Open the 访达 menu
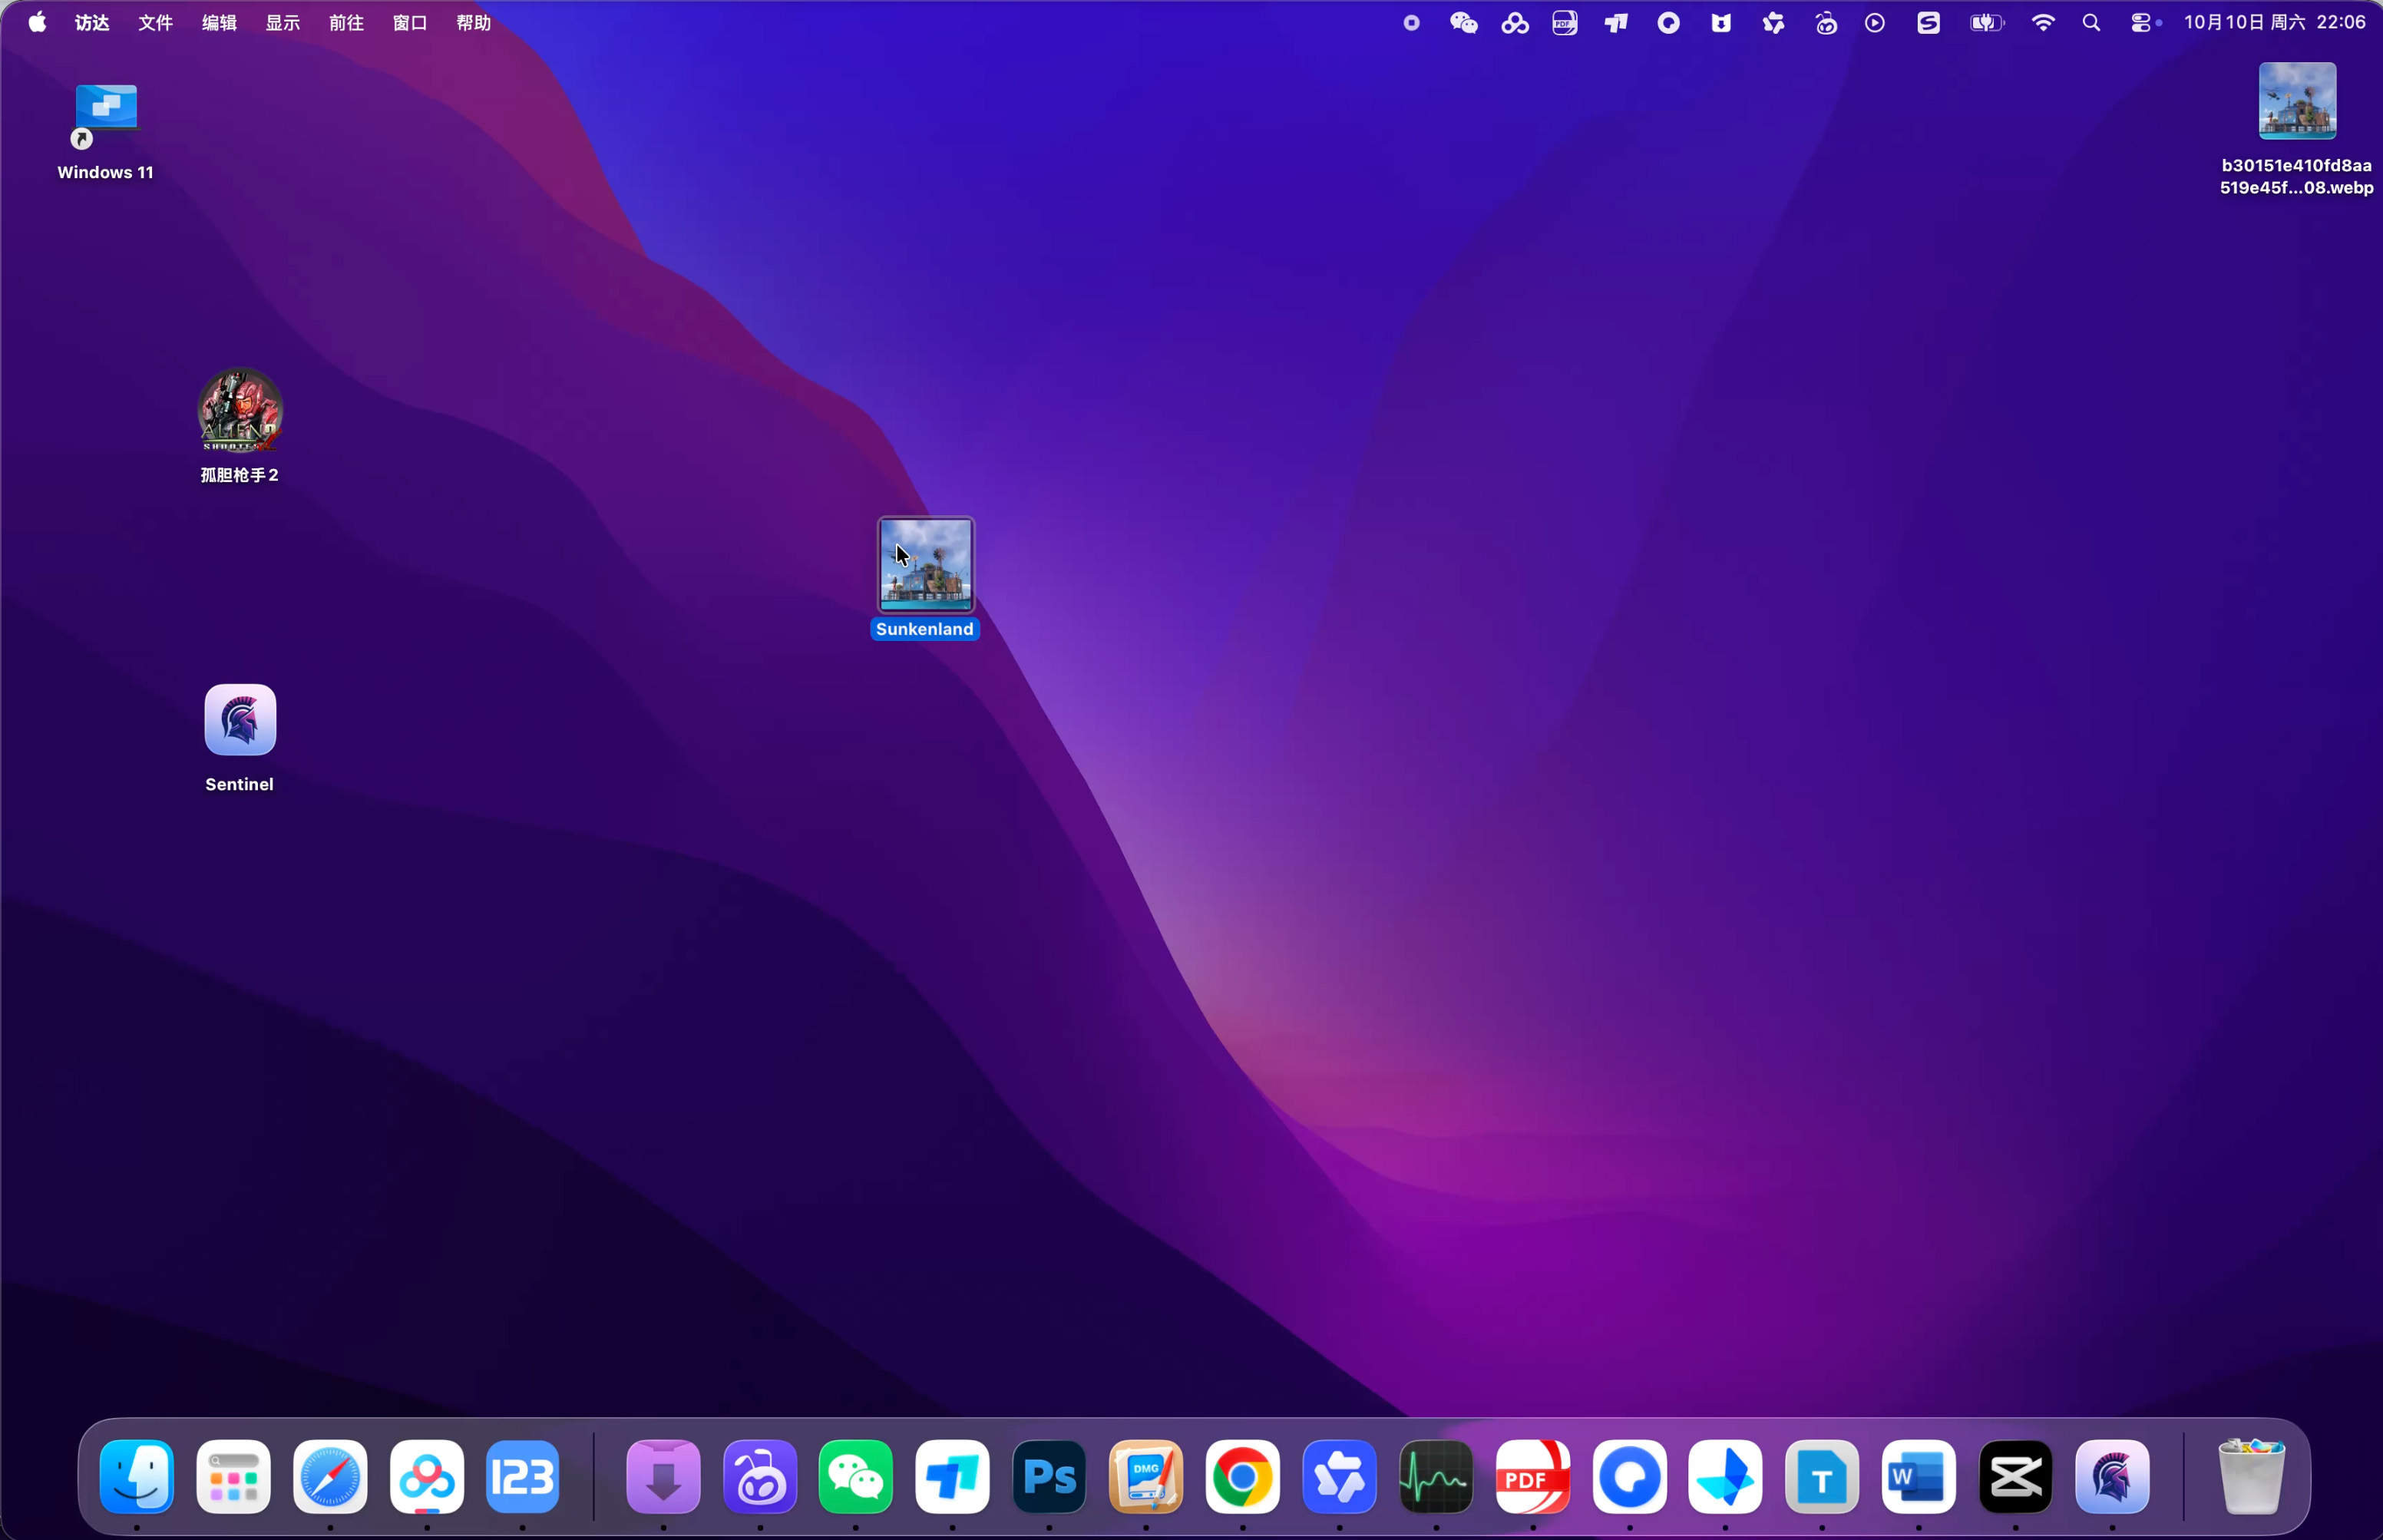 pos(92,22)
